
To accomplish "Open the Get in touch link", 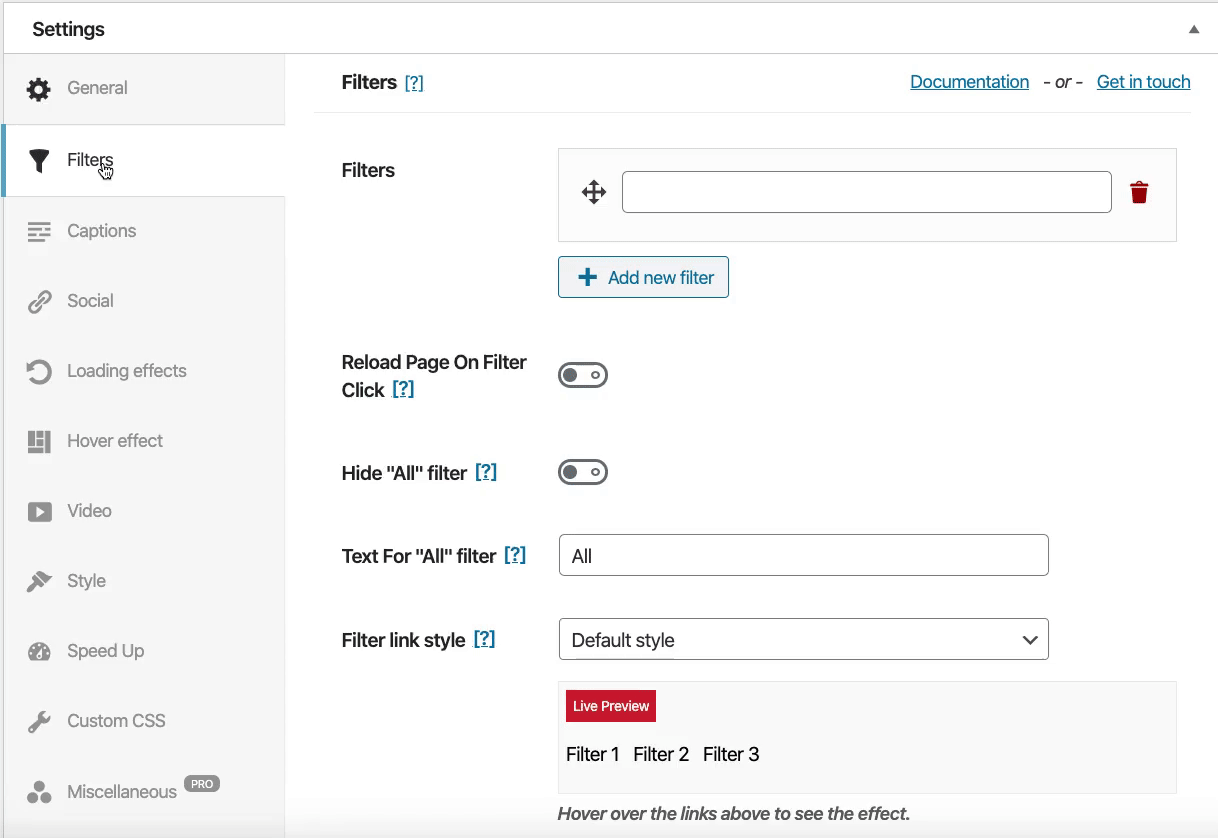I will tap(1143, 82).
